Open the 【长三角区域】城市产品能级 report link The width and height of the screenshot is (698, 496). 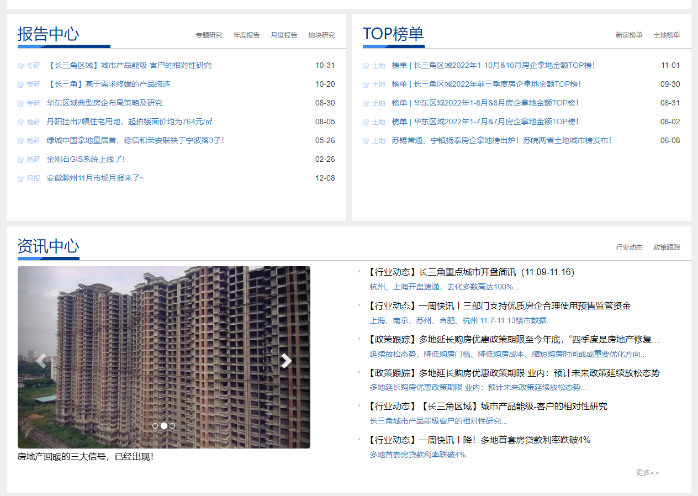pos(129,65)
